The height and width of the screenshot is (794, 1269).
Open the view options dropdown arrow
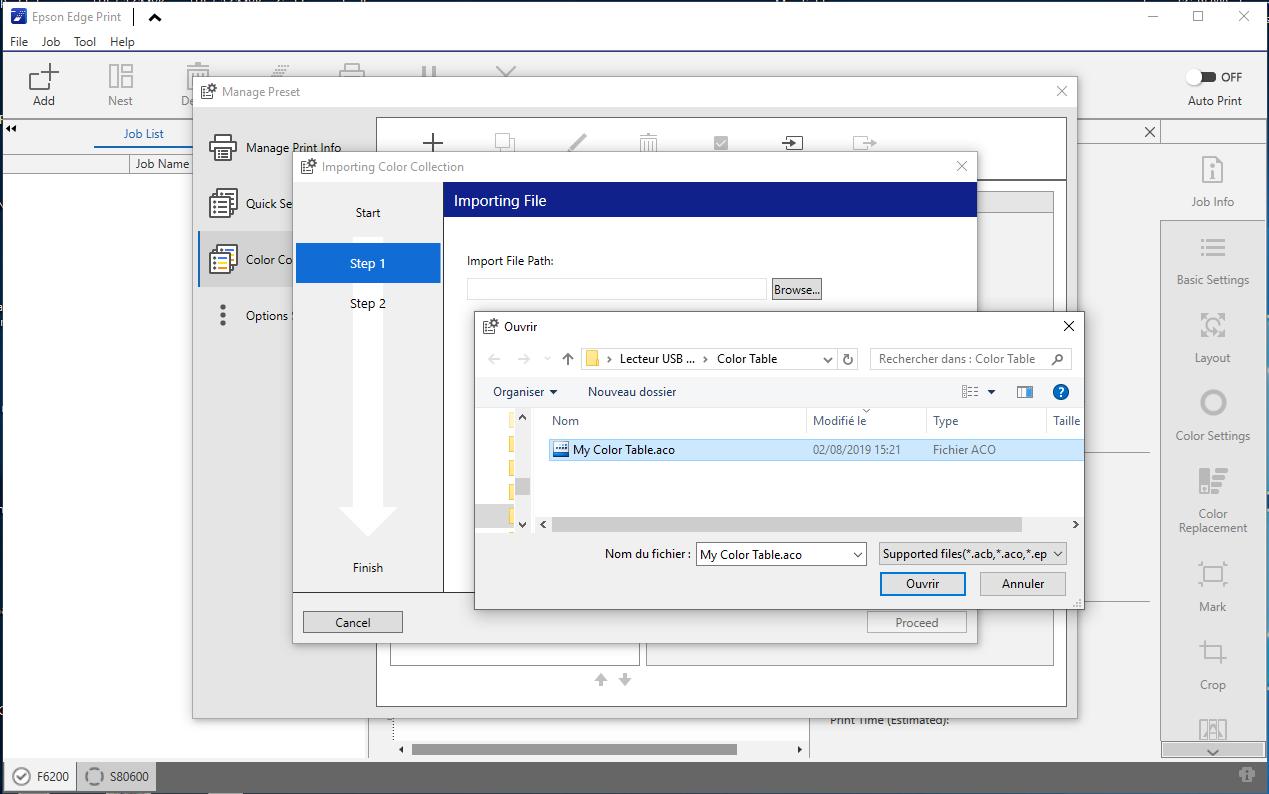[991, 392]
